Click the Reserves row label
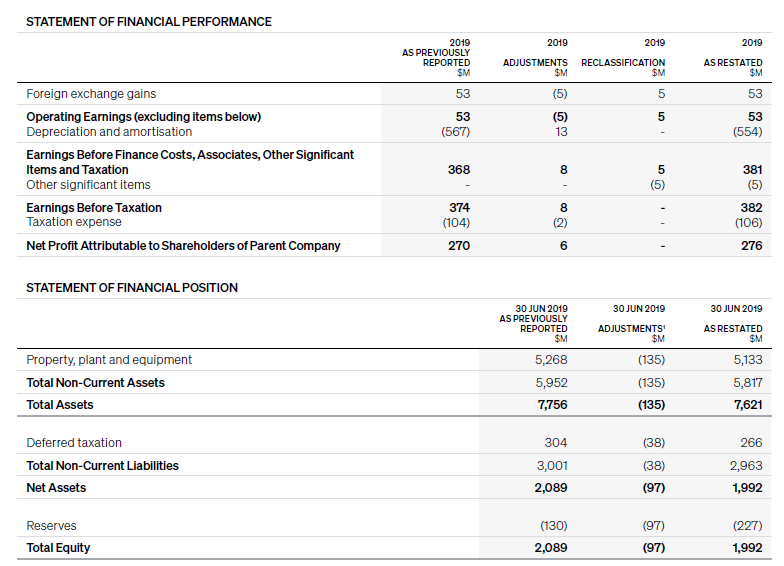Viewport: 784px width, 566px height. pyautogui.click(x=51, y=526)
